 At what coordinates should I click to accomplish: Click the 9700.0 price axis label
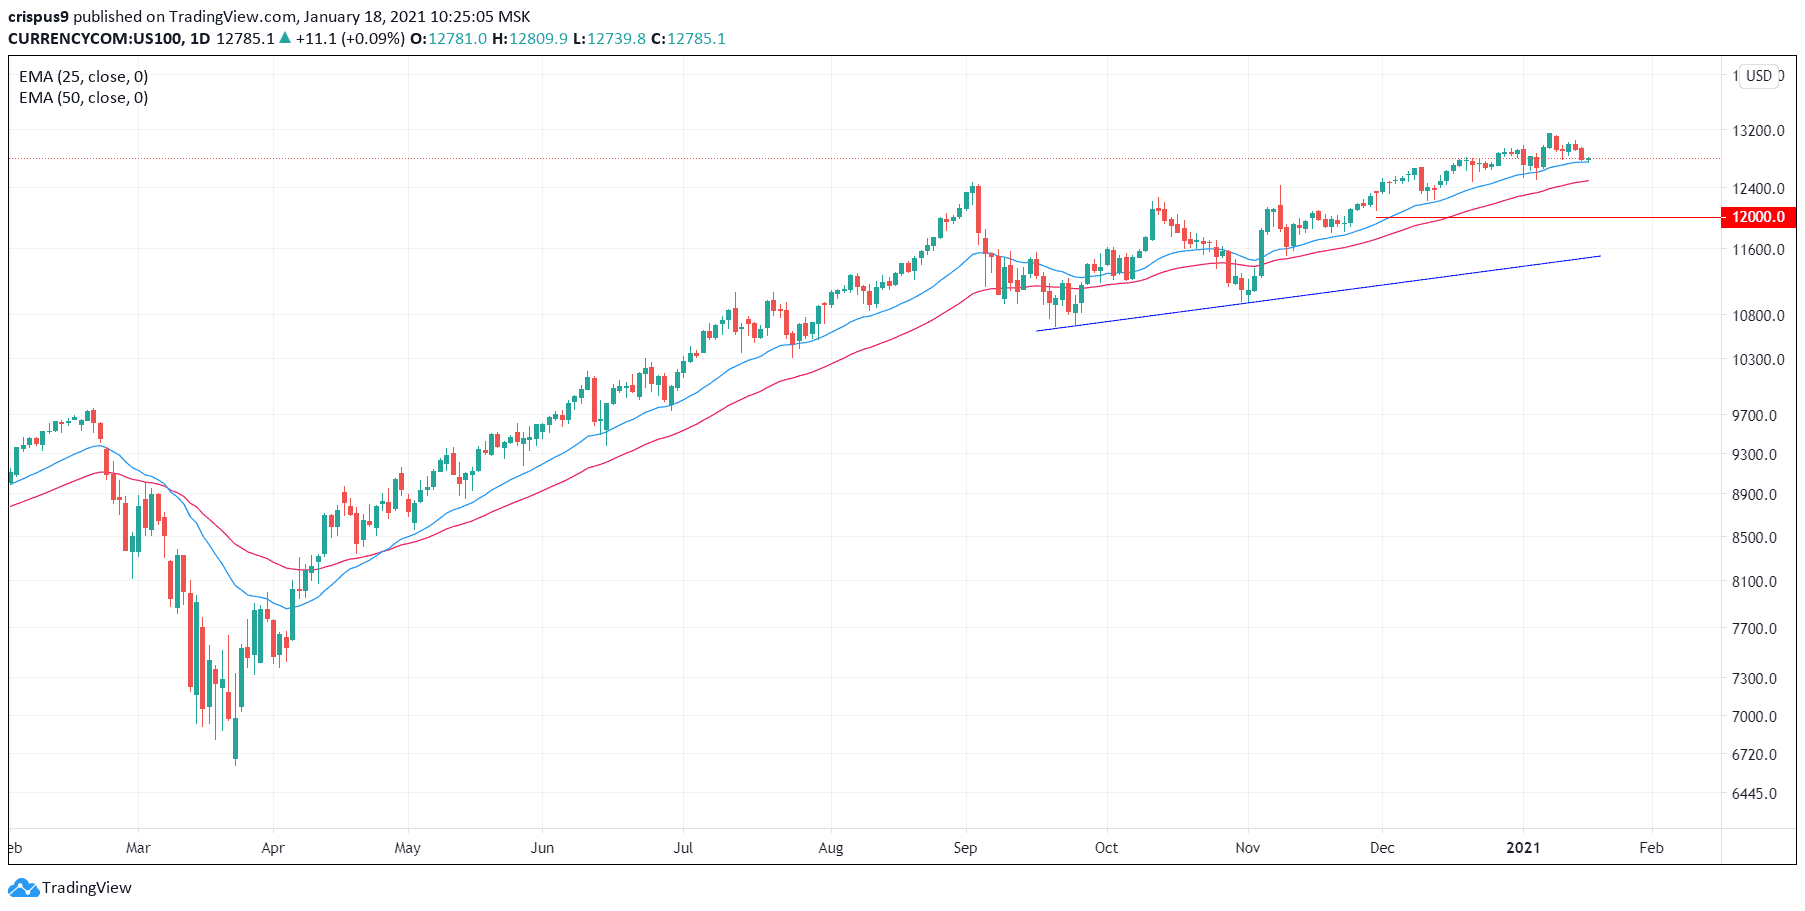pyautogui.click(x=1755, y=416)
